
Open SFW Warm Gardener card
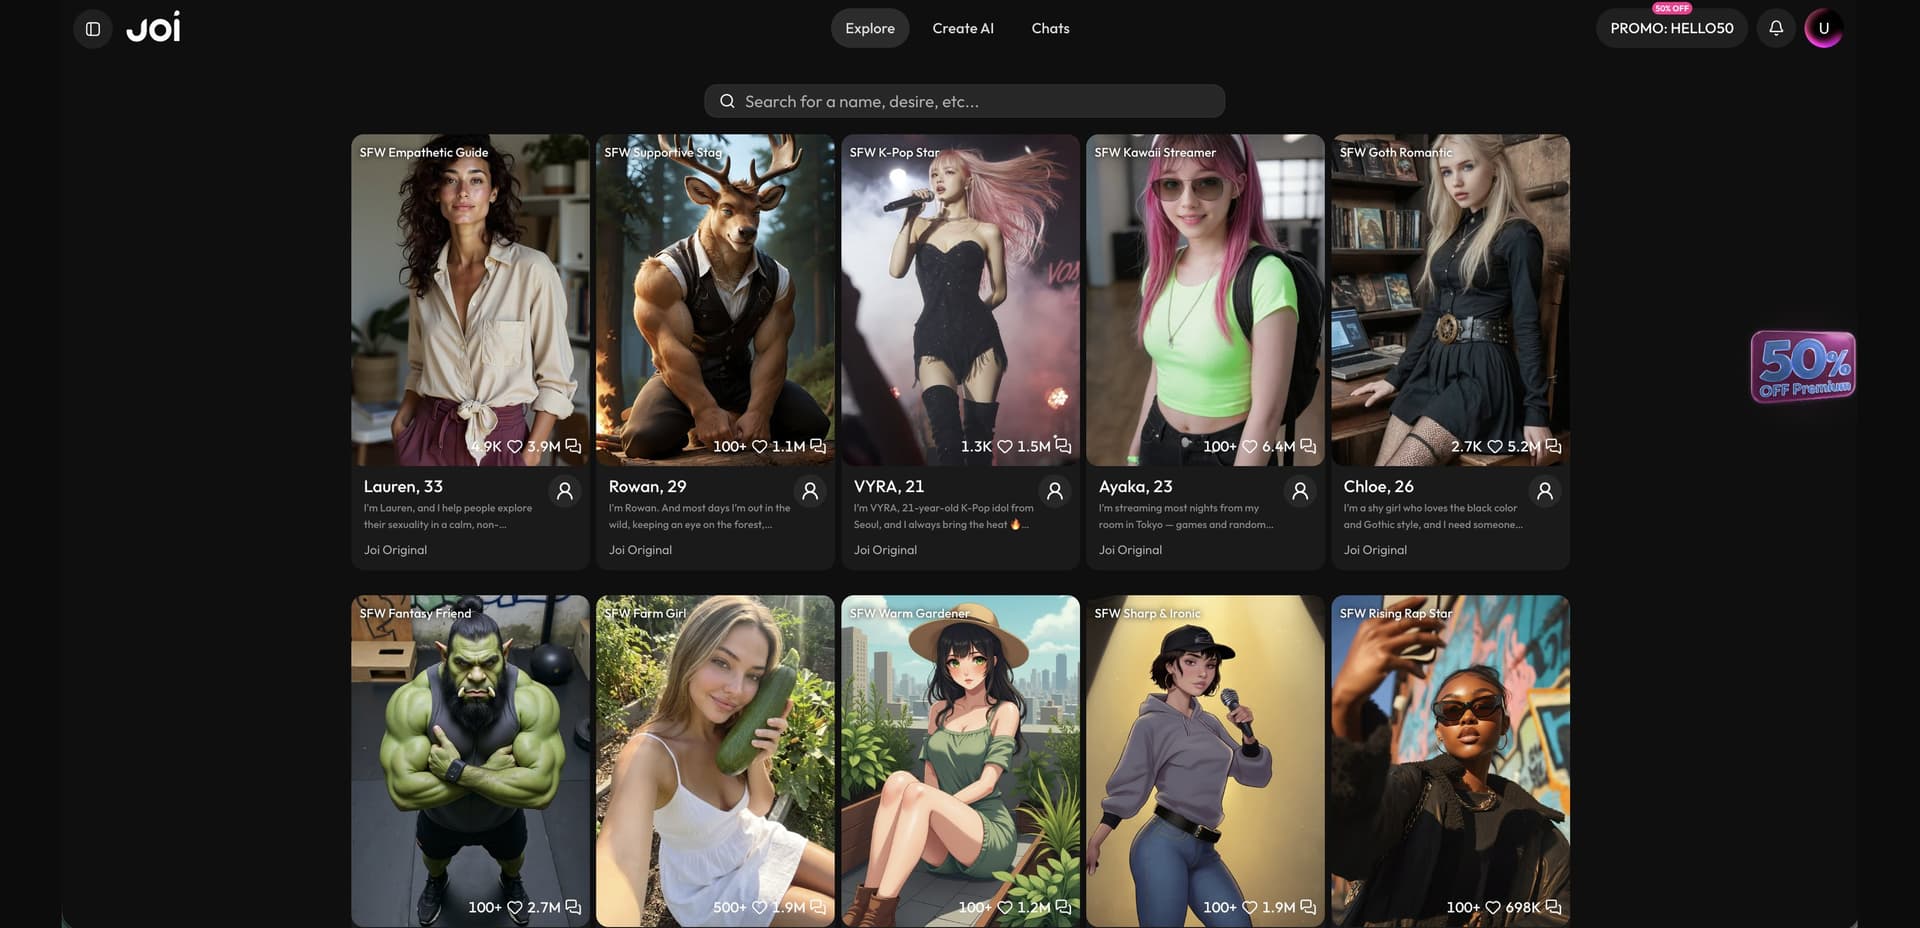pyautogui.click(x=960, y=761)
